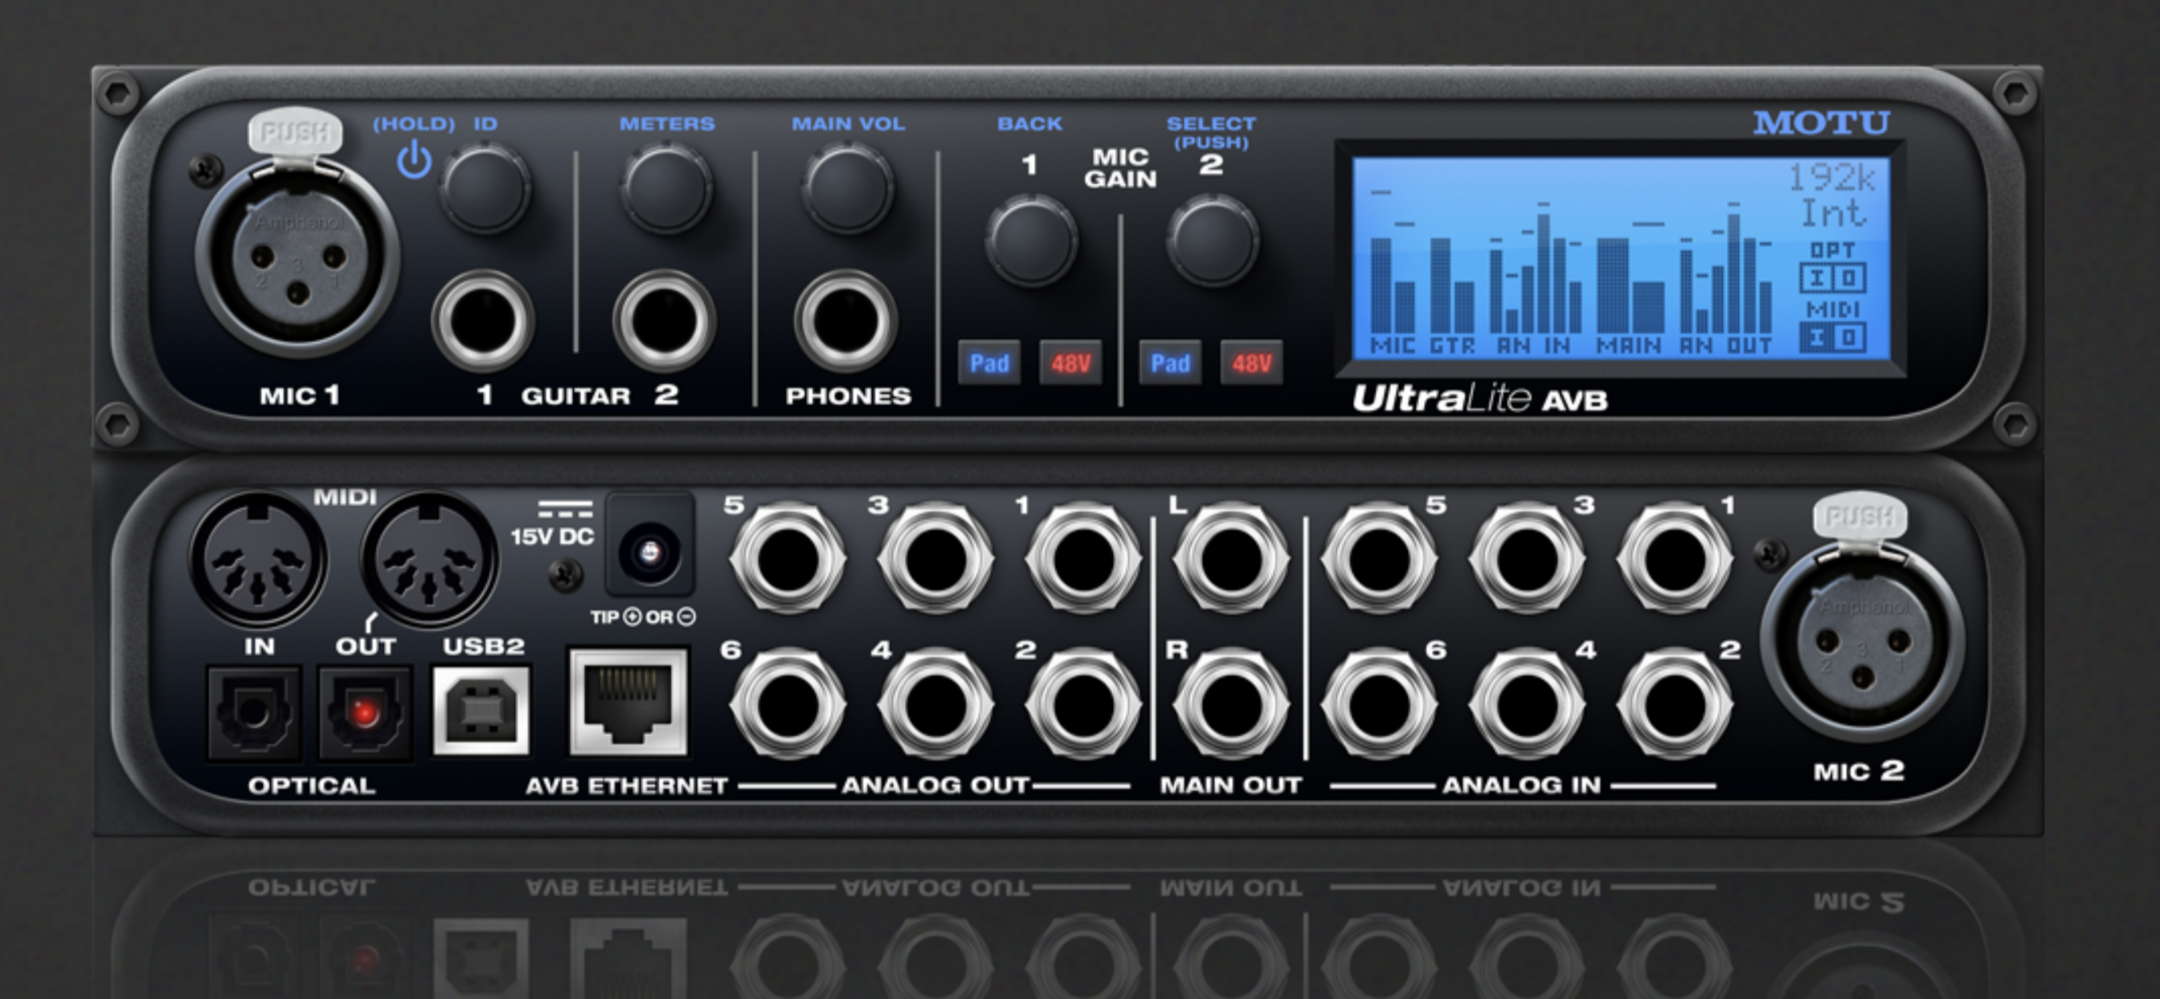Click the red-lit optical output port

pos(365,714)
